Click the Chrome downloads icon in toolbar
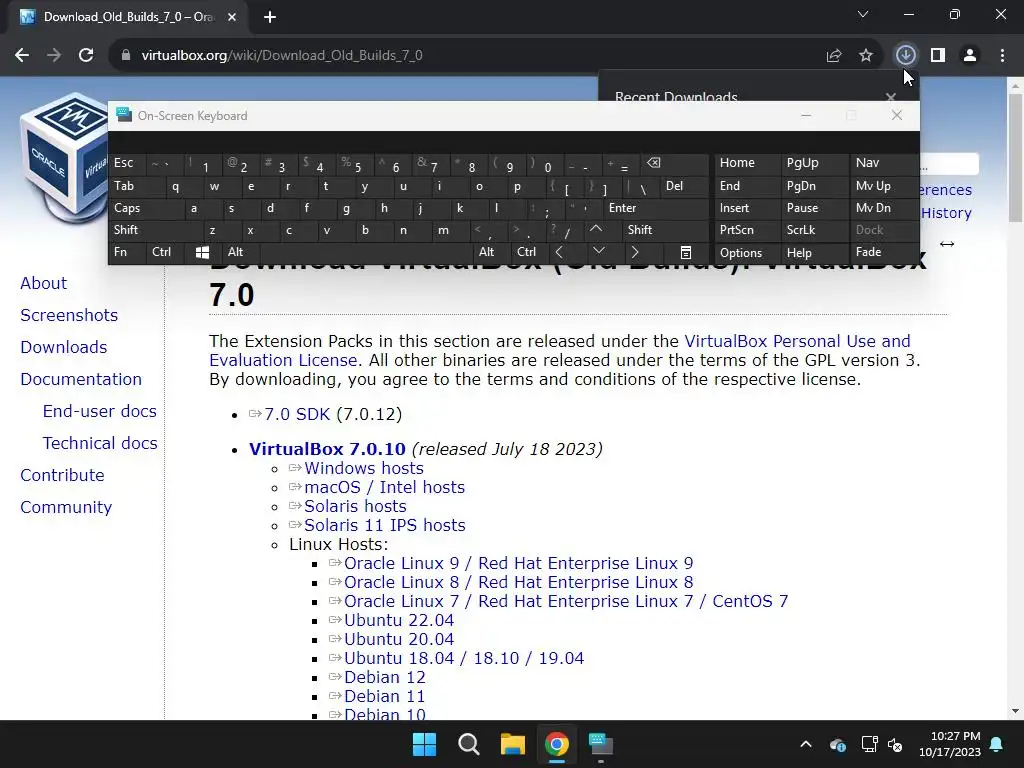Viewport: 1024px width, 768px height. 905,55
